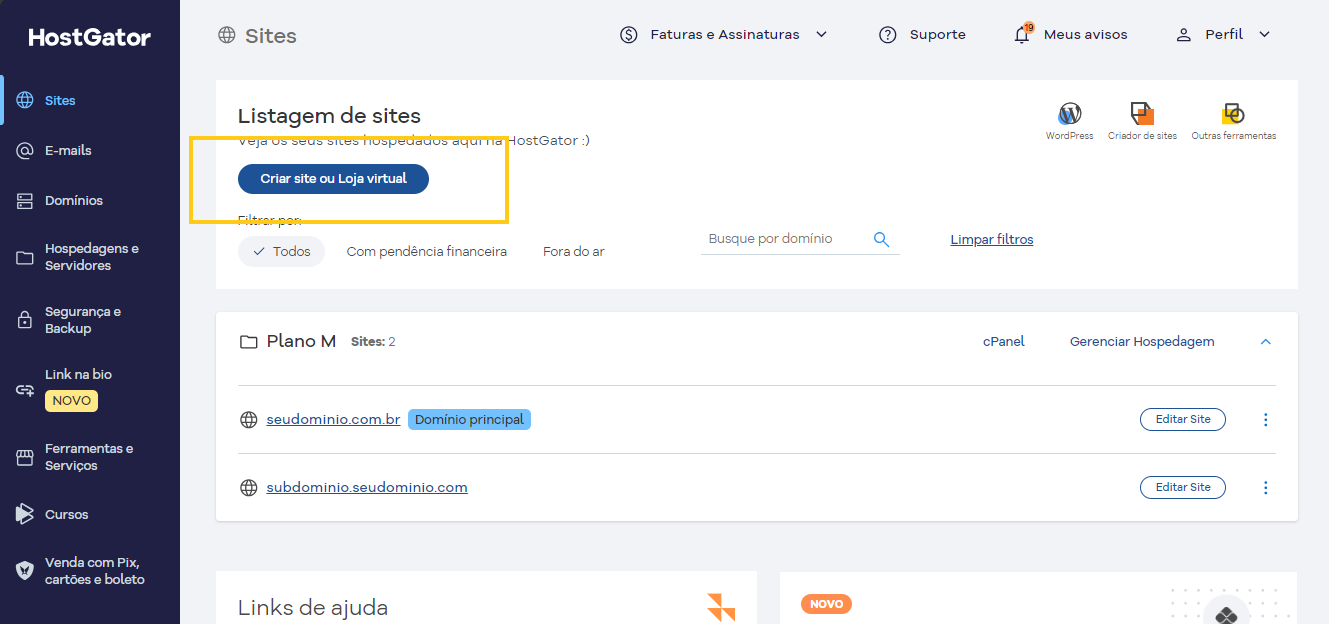This screenshot has width=1329, height=624.
Task: Select the Todos filter chip
Action: (281, 252)
